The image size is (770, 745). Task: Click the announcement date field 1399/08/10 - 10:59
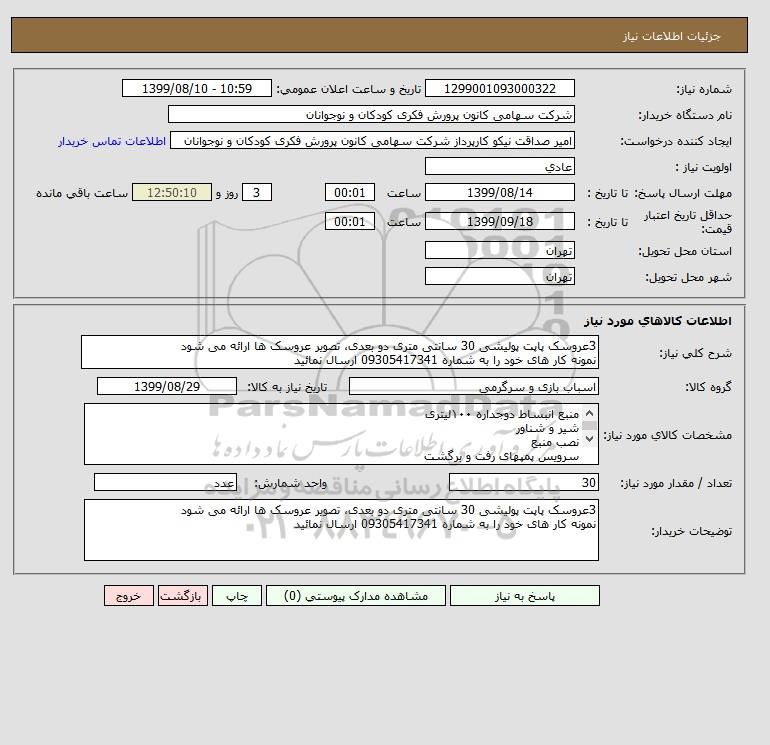[x=196, y=88]
